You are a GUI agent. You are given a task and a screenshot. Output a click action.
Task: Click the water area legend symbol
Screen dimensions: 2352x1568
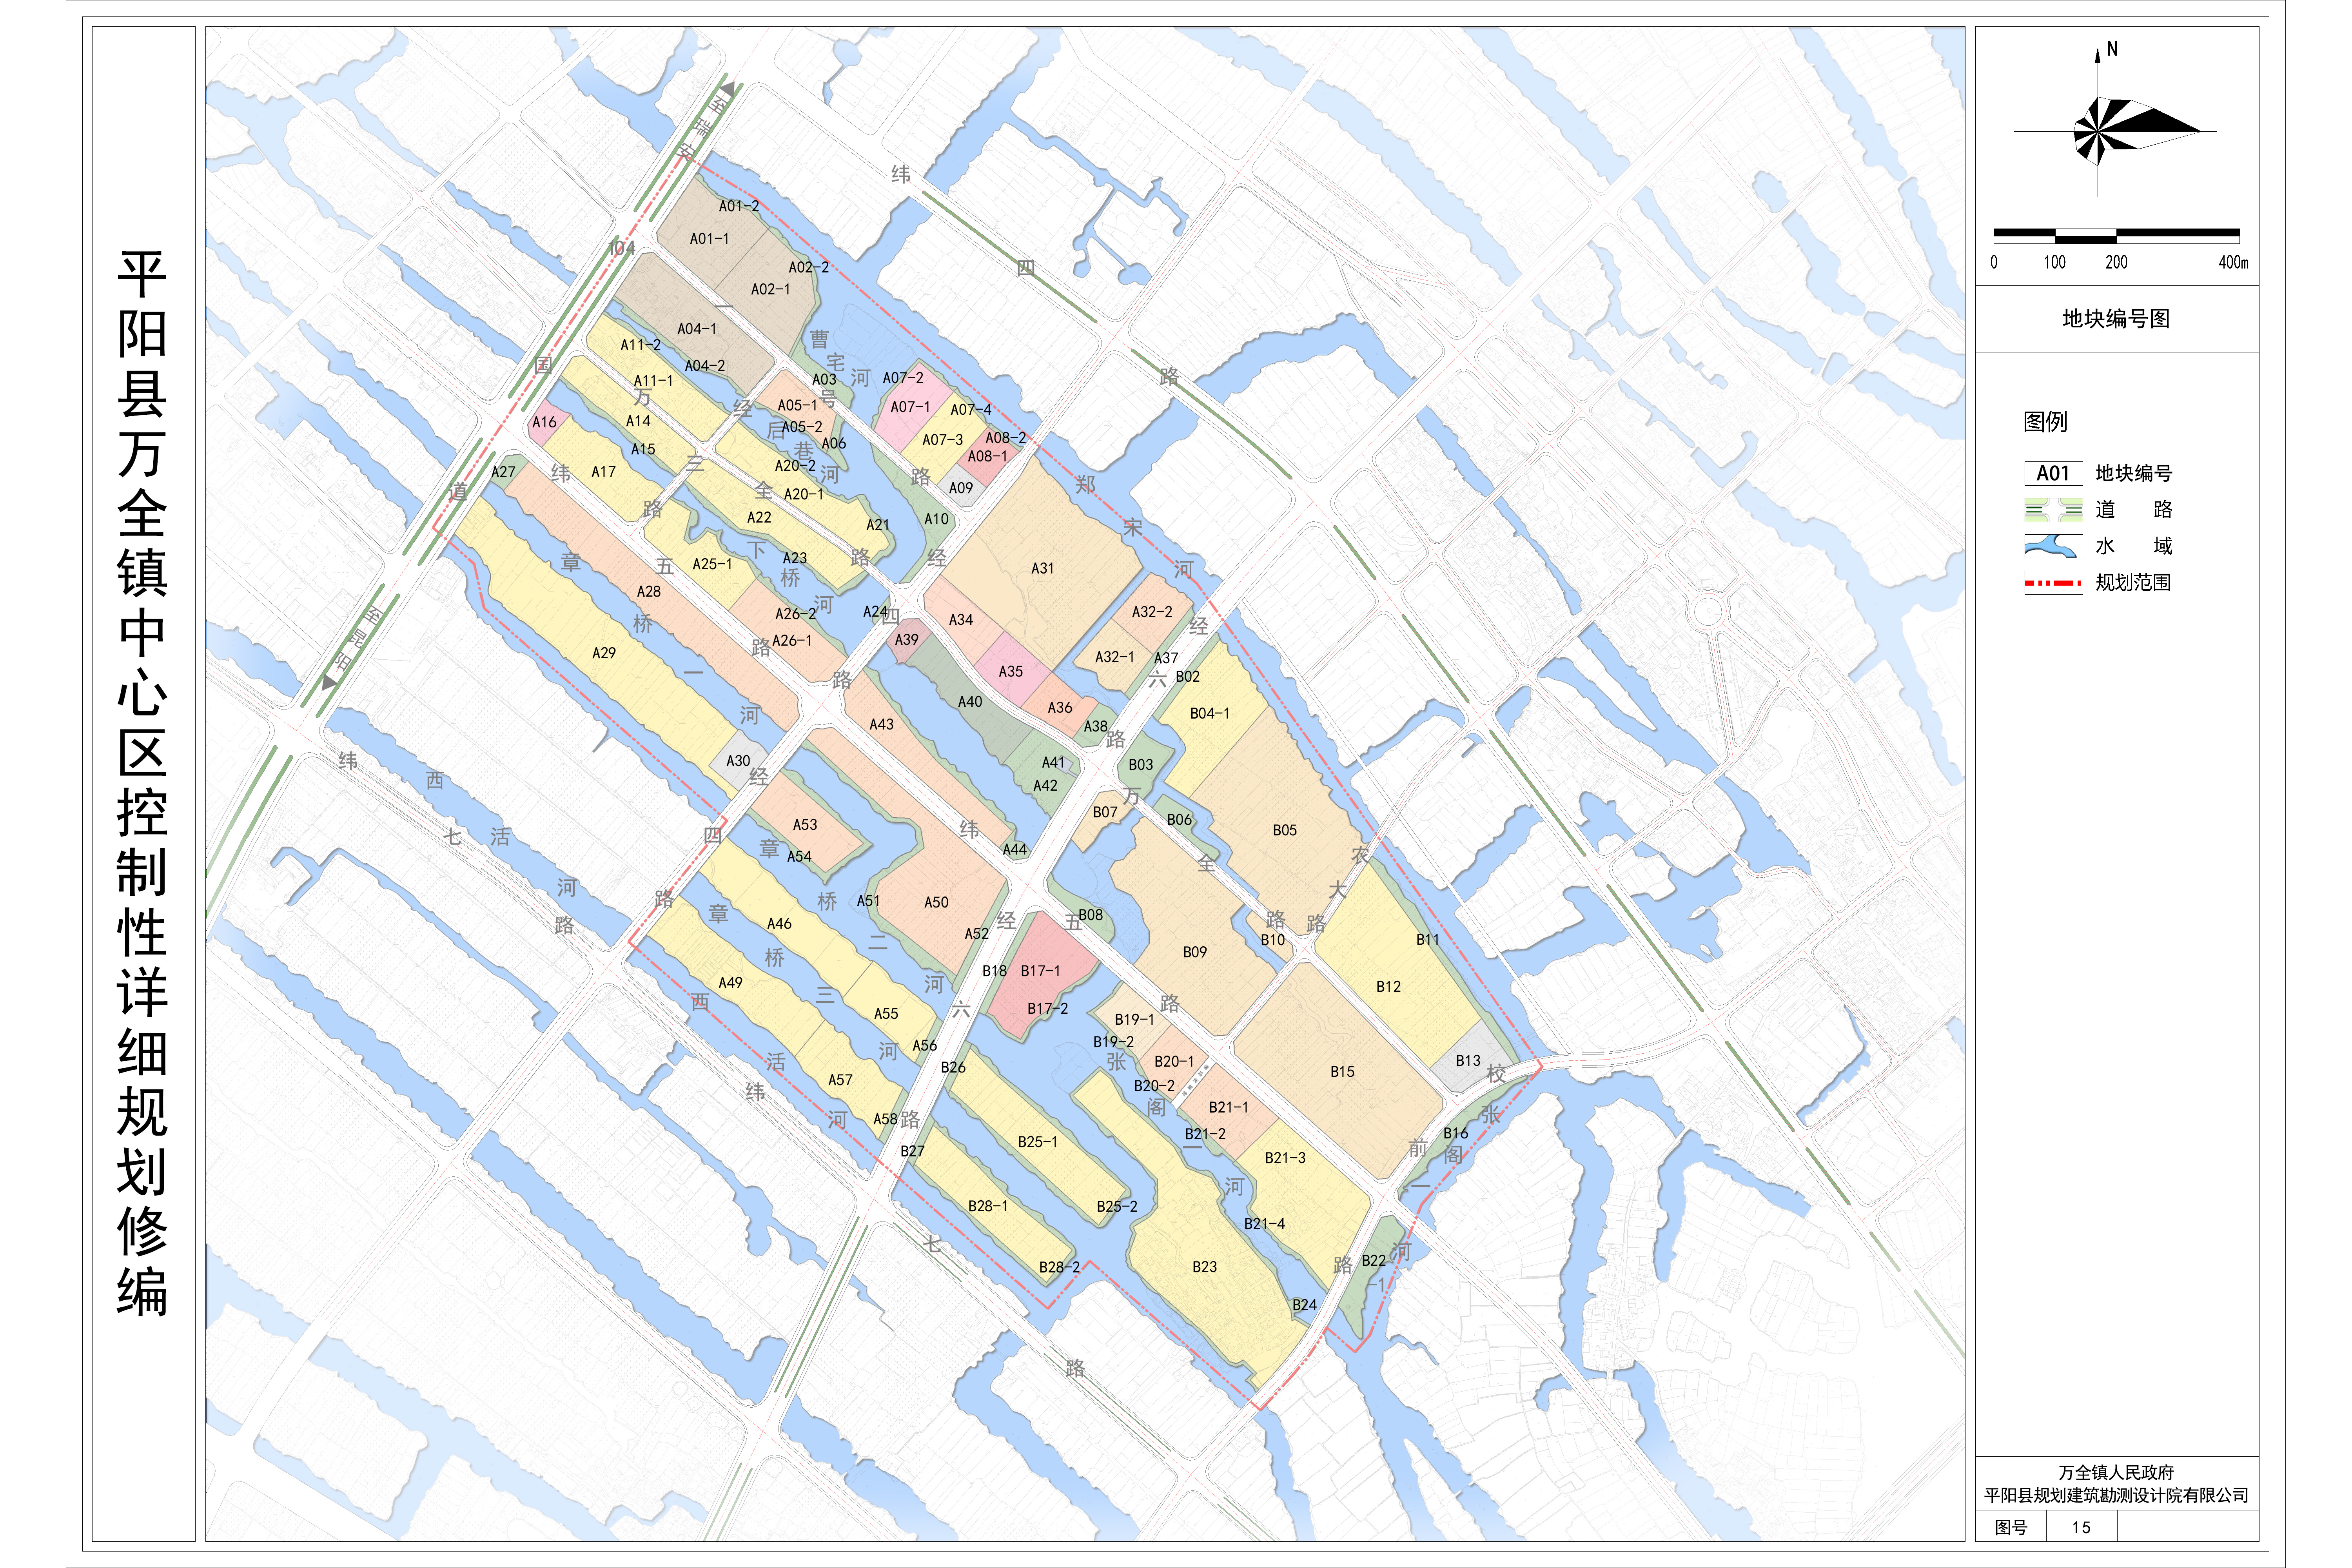click(x=2053, y=546)
